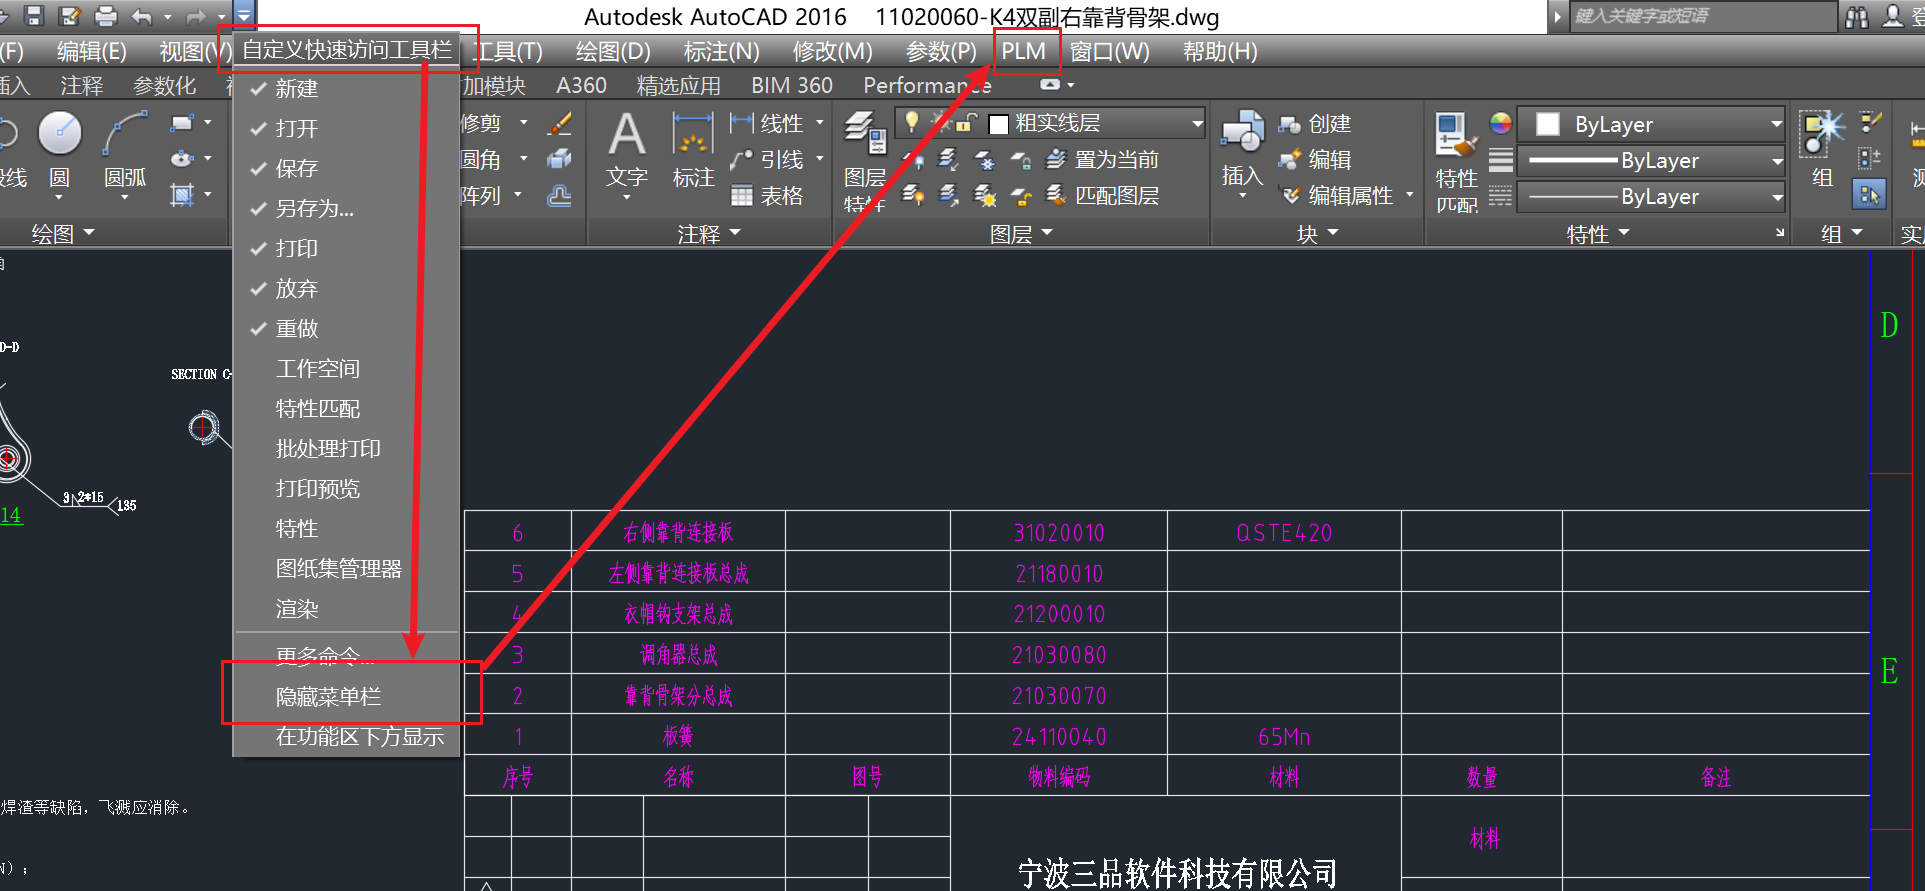Image resolution: width=1925 pixels, height=891 pixels.
Task: Click the binoculars search icon in title bar
Action: tap(1857, 16)
